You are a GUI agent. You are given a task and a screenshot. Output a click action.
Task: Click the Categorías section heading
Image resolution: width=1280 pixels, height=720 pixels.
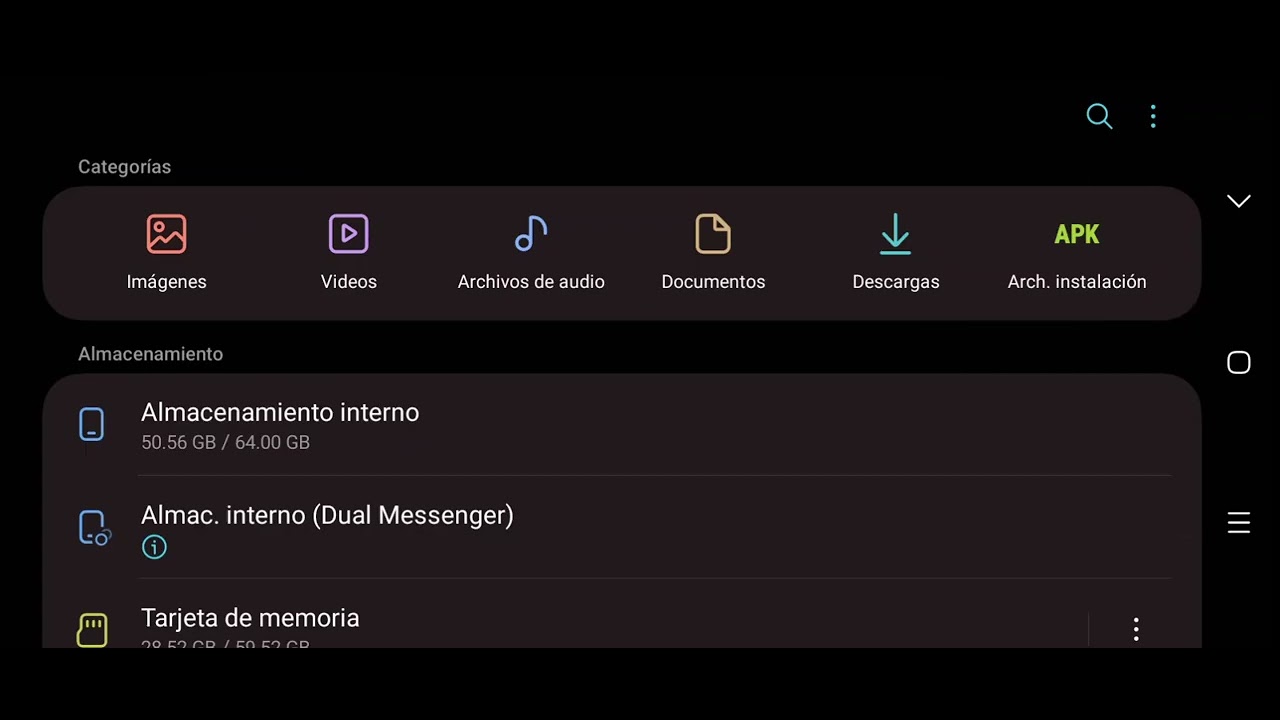click(x=124, y=167)
